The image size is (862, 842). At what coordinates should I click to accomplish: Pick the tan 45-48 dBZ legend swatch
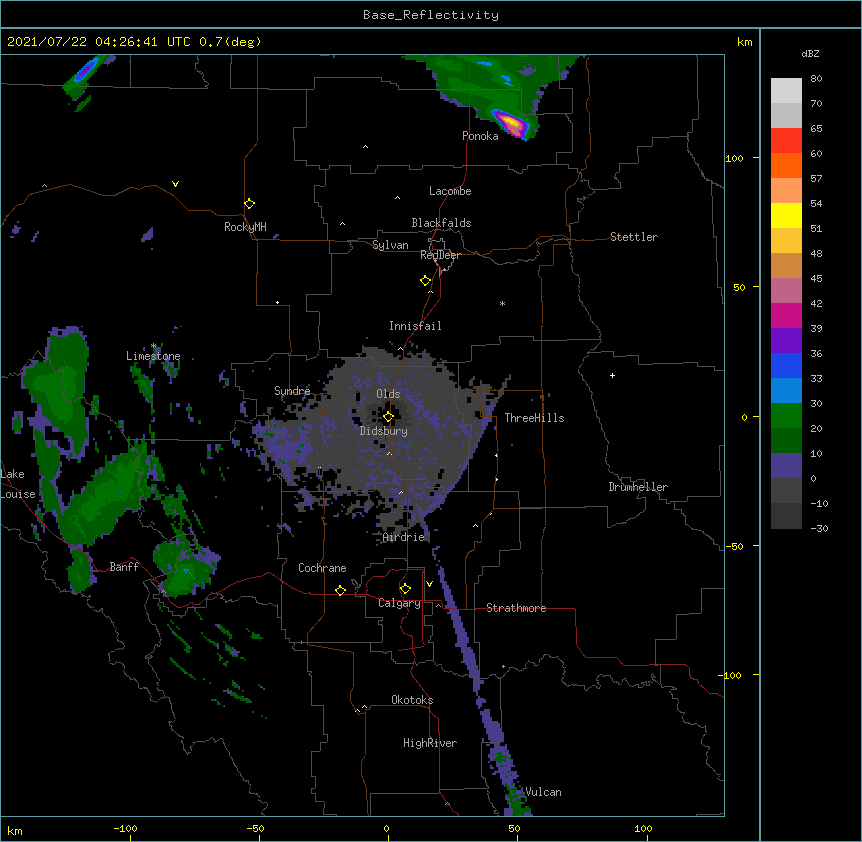pos(786,265)
